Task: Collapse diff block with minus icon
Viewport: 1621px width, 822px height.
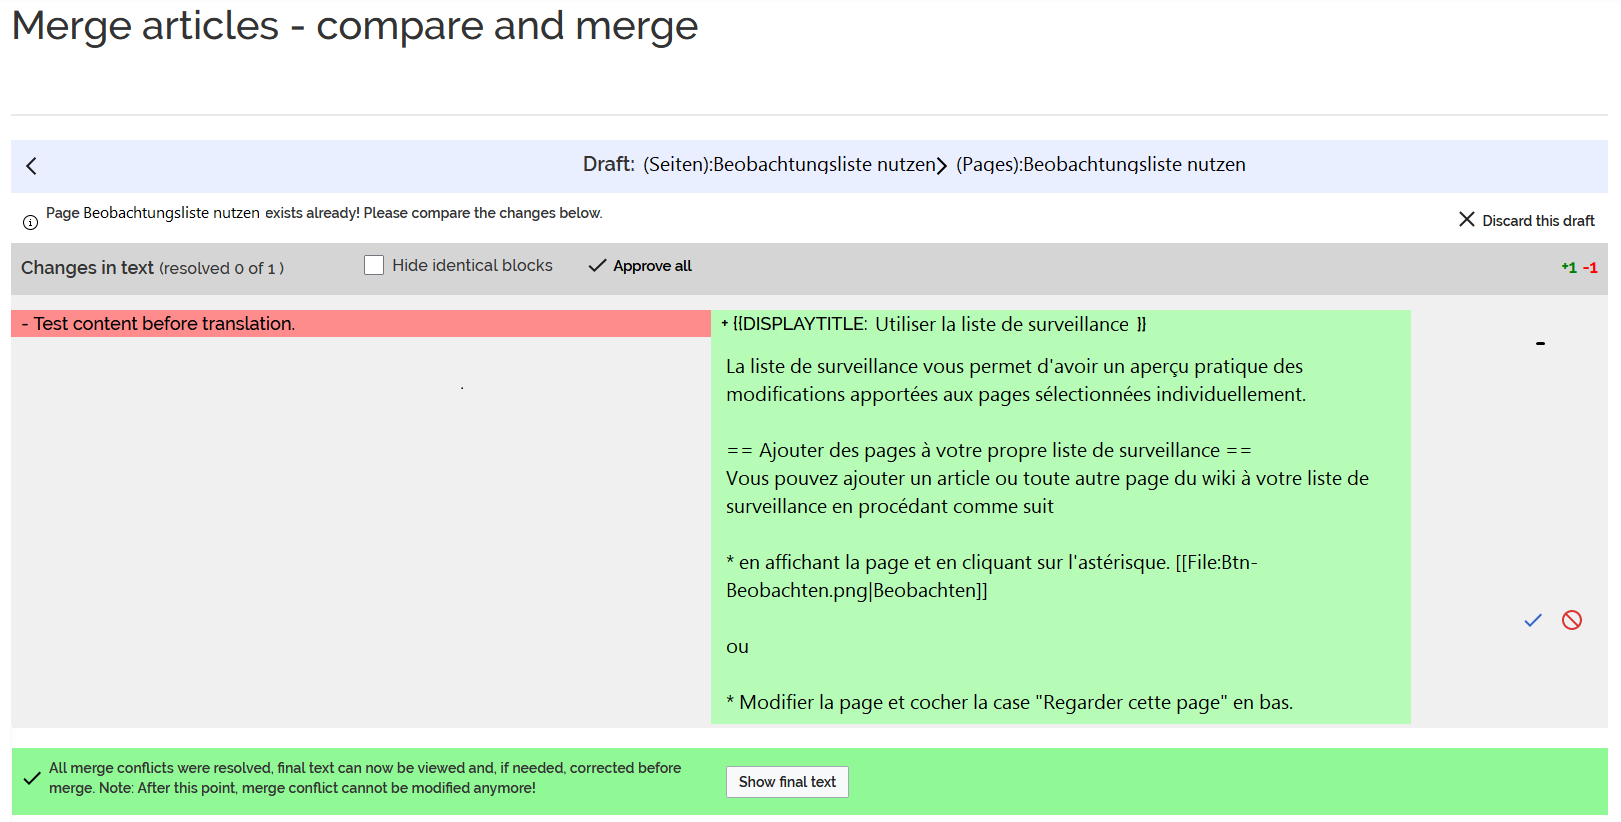Action: [x=1540, y=343]
